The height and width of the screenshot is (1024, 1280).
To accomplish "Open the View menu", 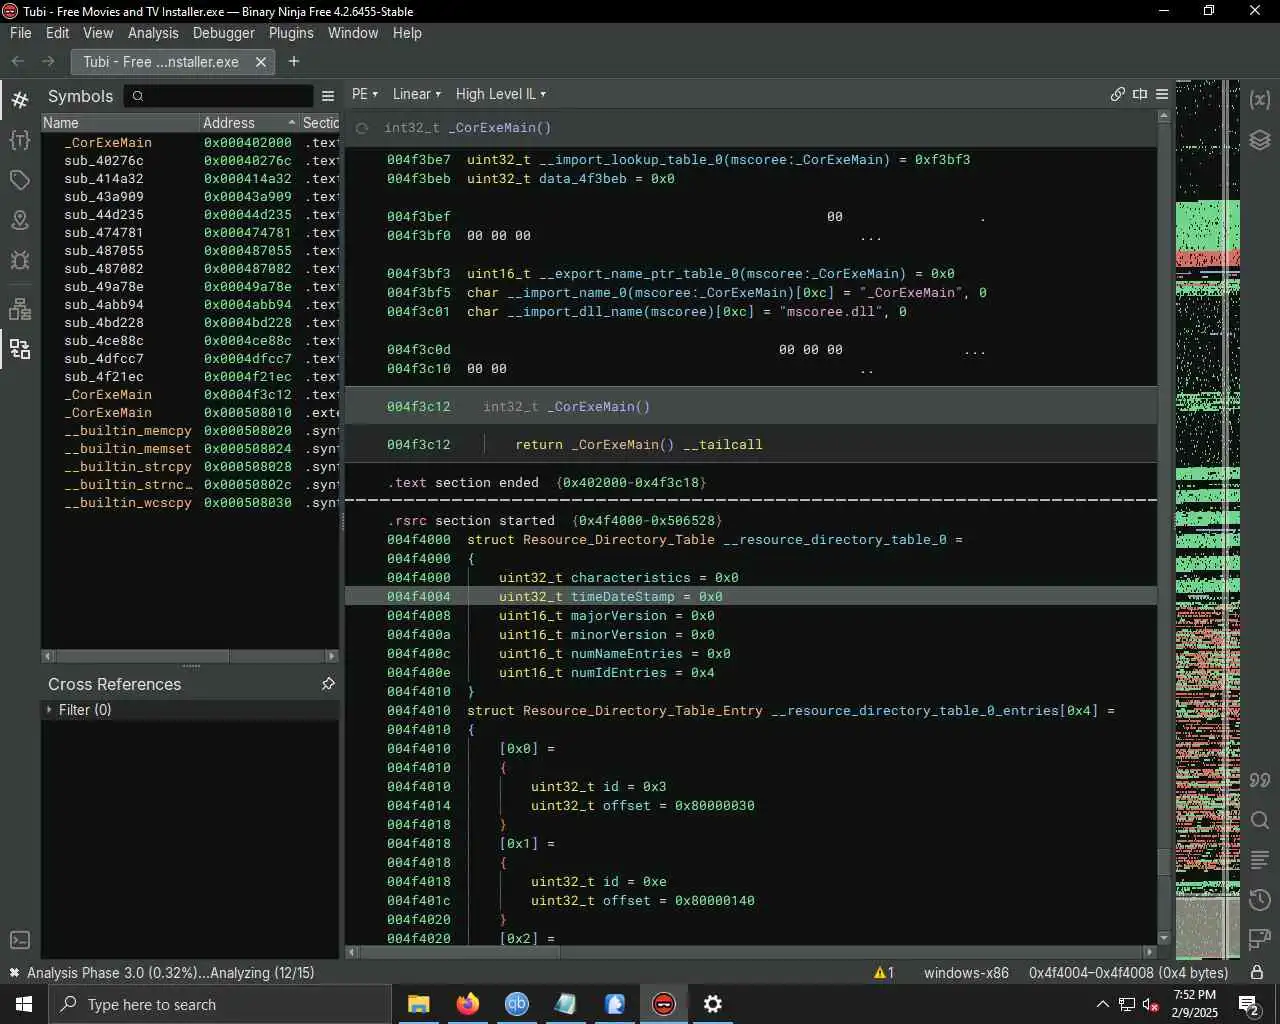I will pos(98,33).
